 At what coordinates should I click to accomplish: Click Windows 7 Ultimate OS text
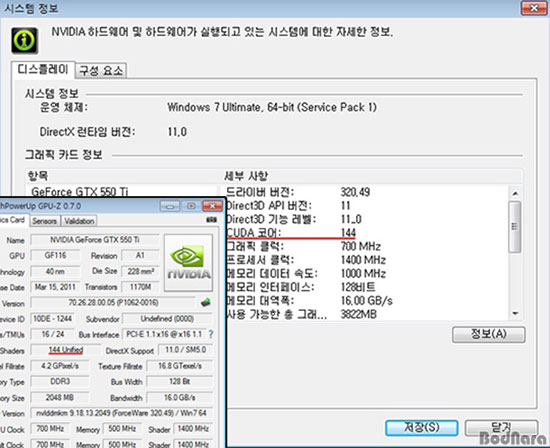point(272,107)
